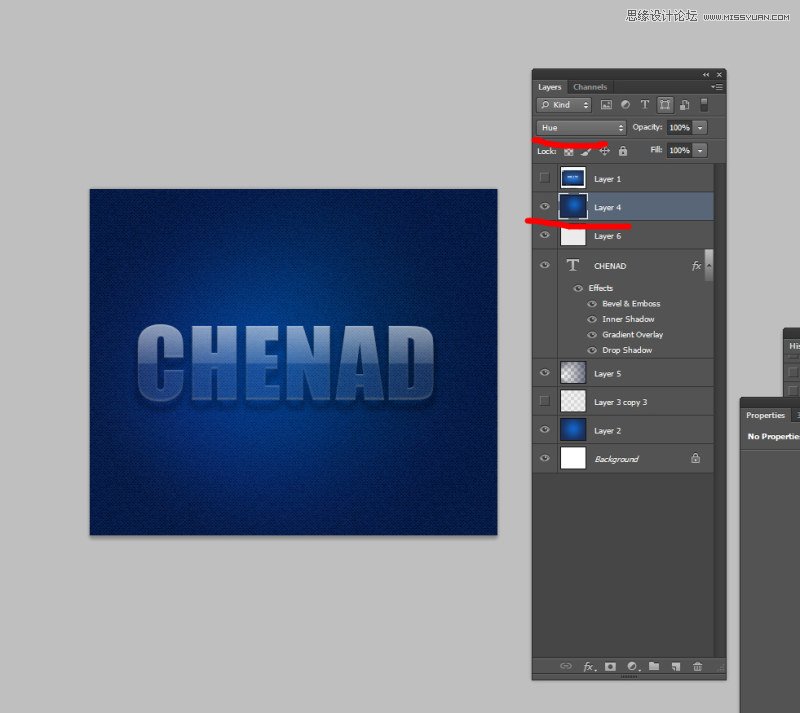Hide Layer 4 eye icon
800x713 pixels.
click(x=545, y=206)
